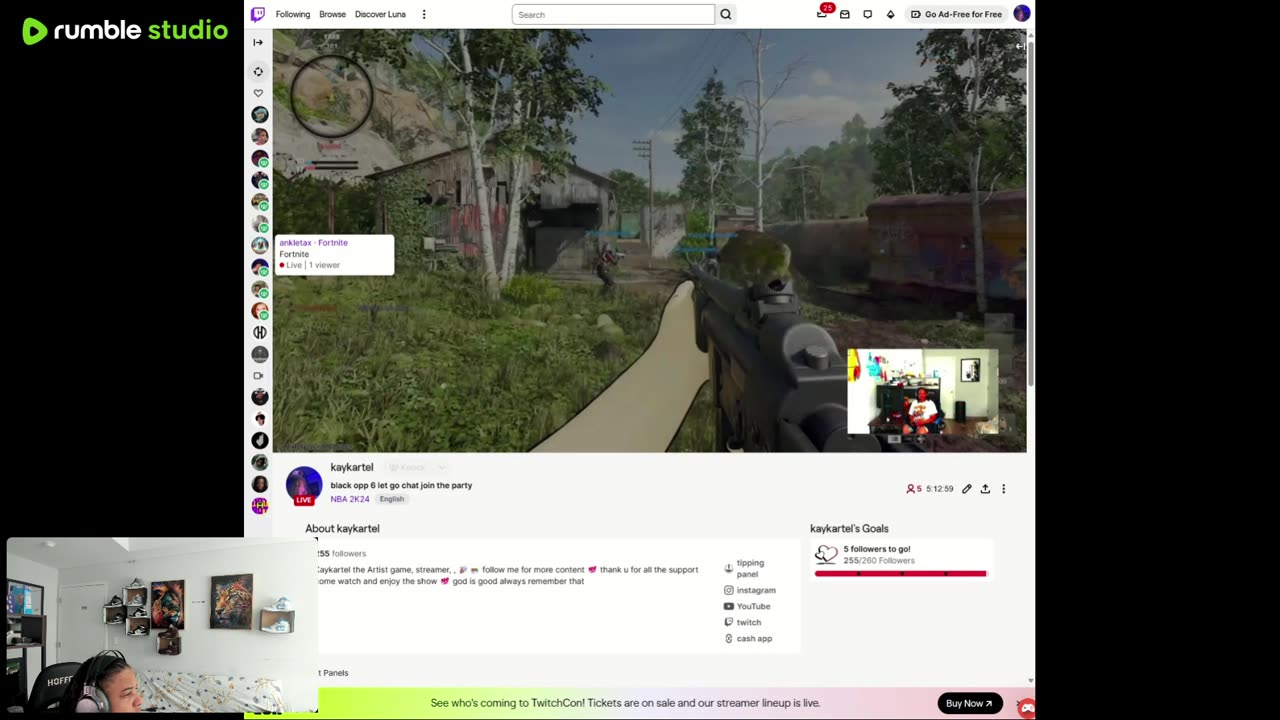Image resolution: width=1280 pixels, height=720 pixels.
Task: Click the About kaykartel heading
Action: point(342,528)
